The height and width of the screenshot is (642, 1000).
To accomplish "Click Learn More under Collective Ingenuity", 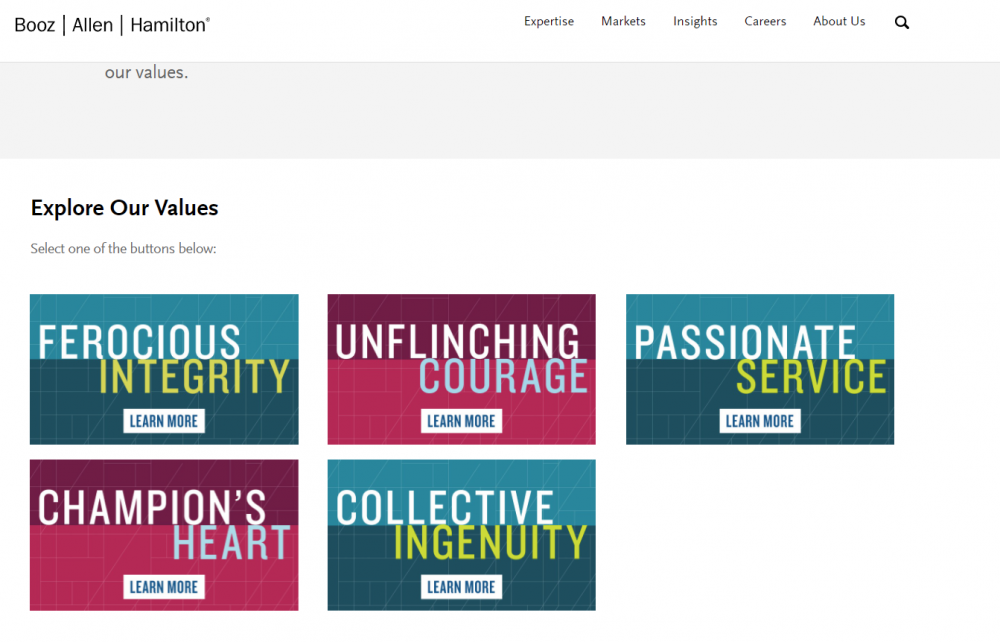I will [461, 587].
